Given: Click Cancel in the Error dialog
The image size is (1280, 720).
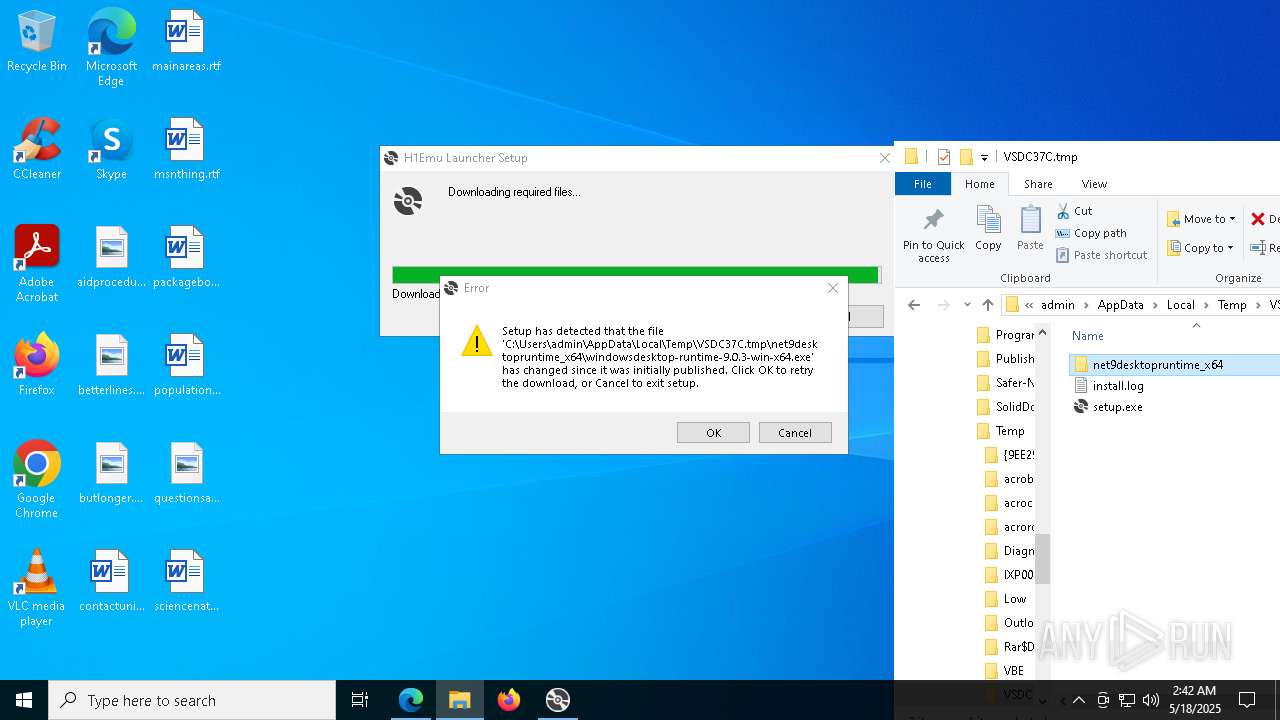Looking at the screenshot, I should [x=795, y=433].
